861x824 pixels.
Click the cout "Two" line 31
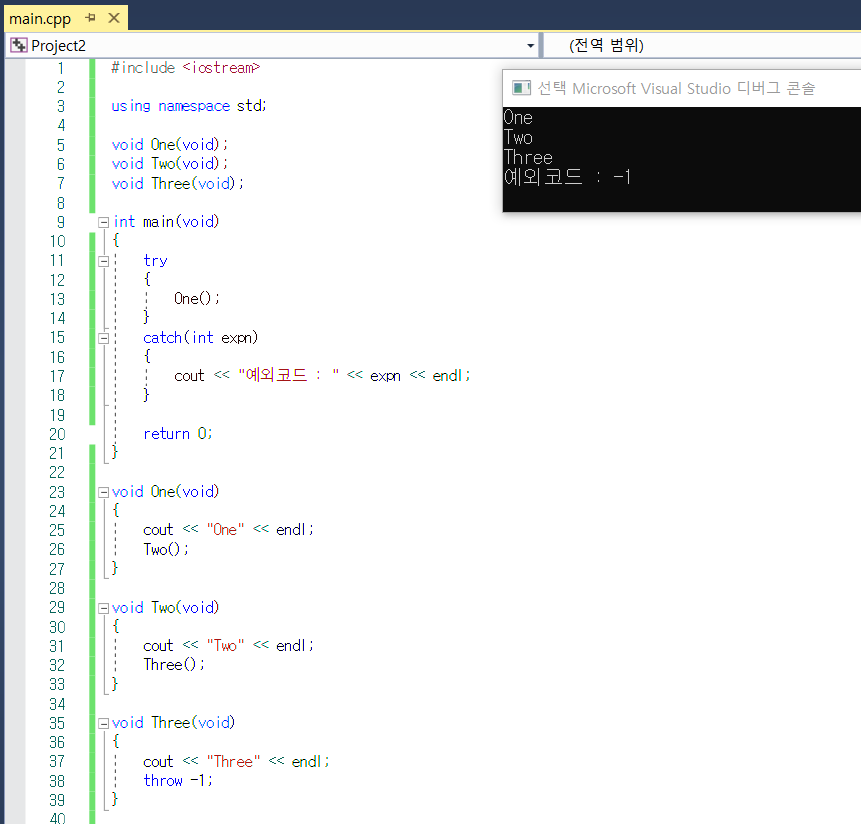point(228,646)
